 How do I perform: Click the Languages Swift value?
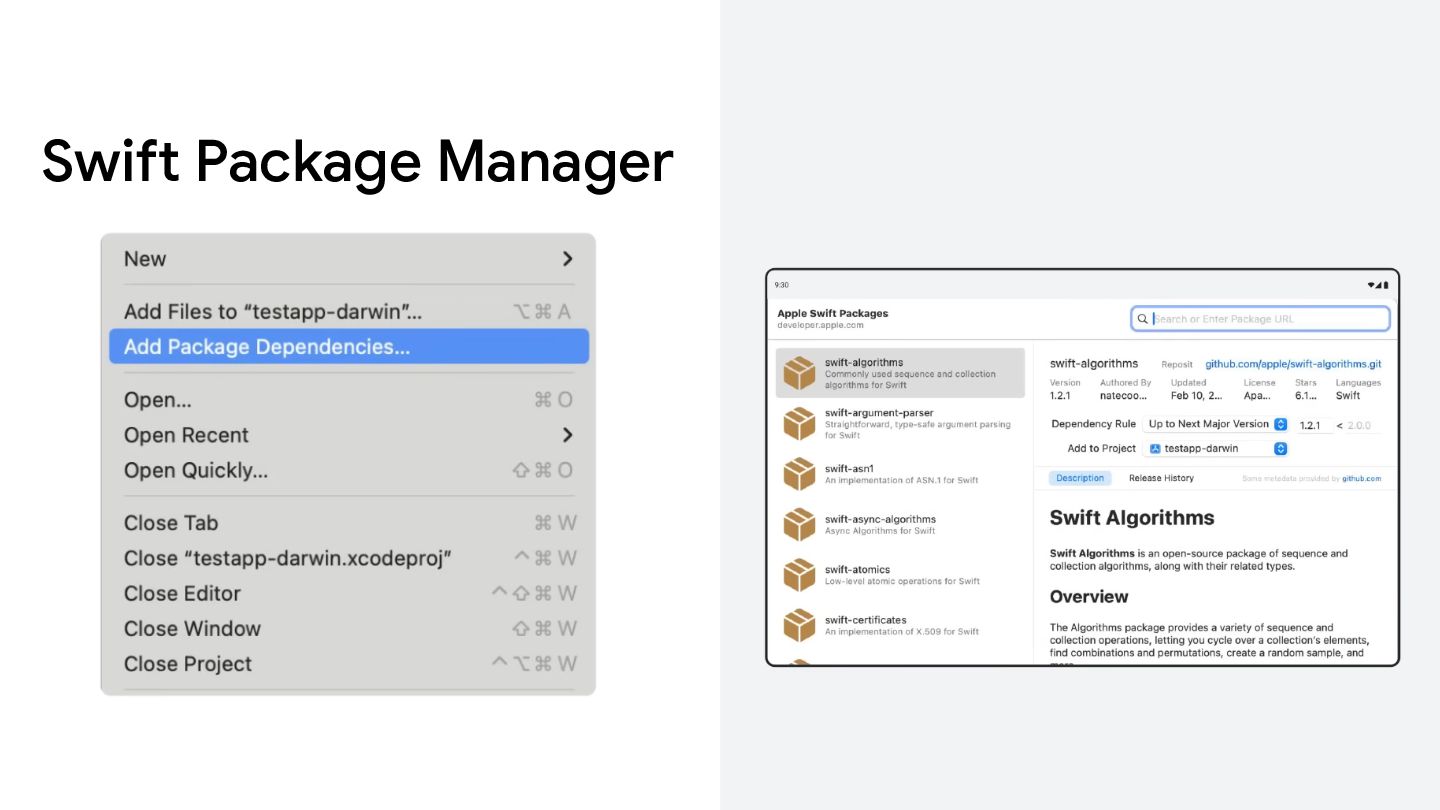click(1348, 396)
